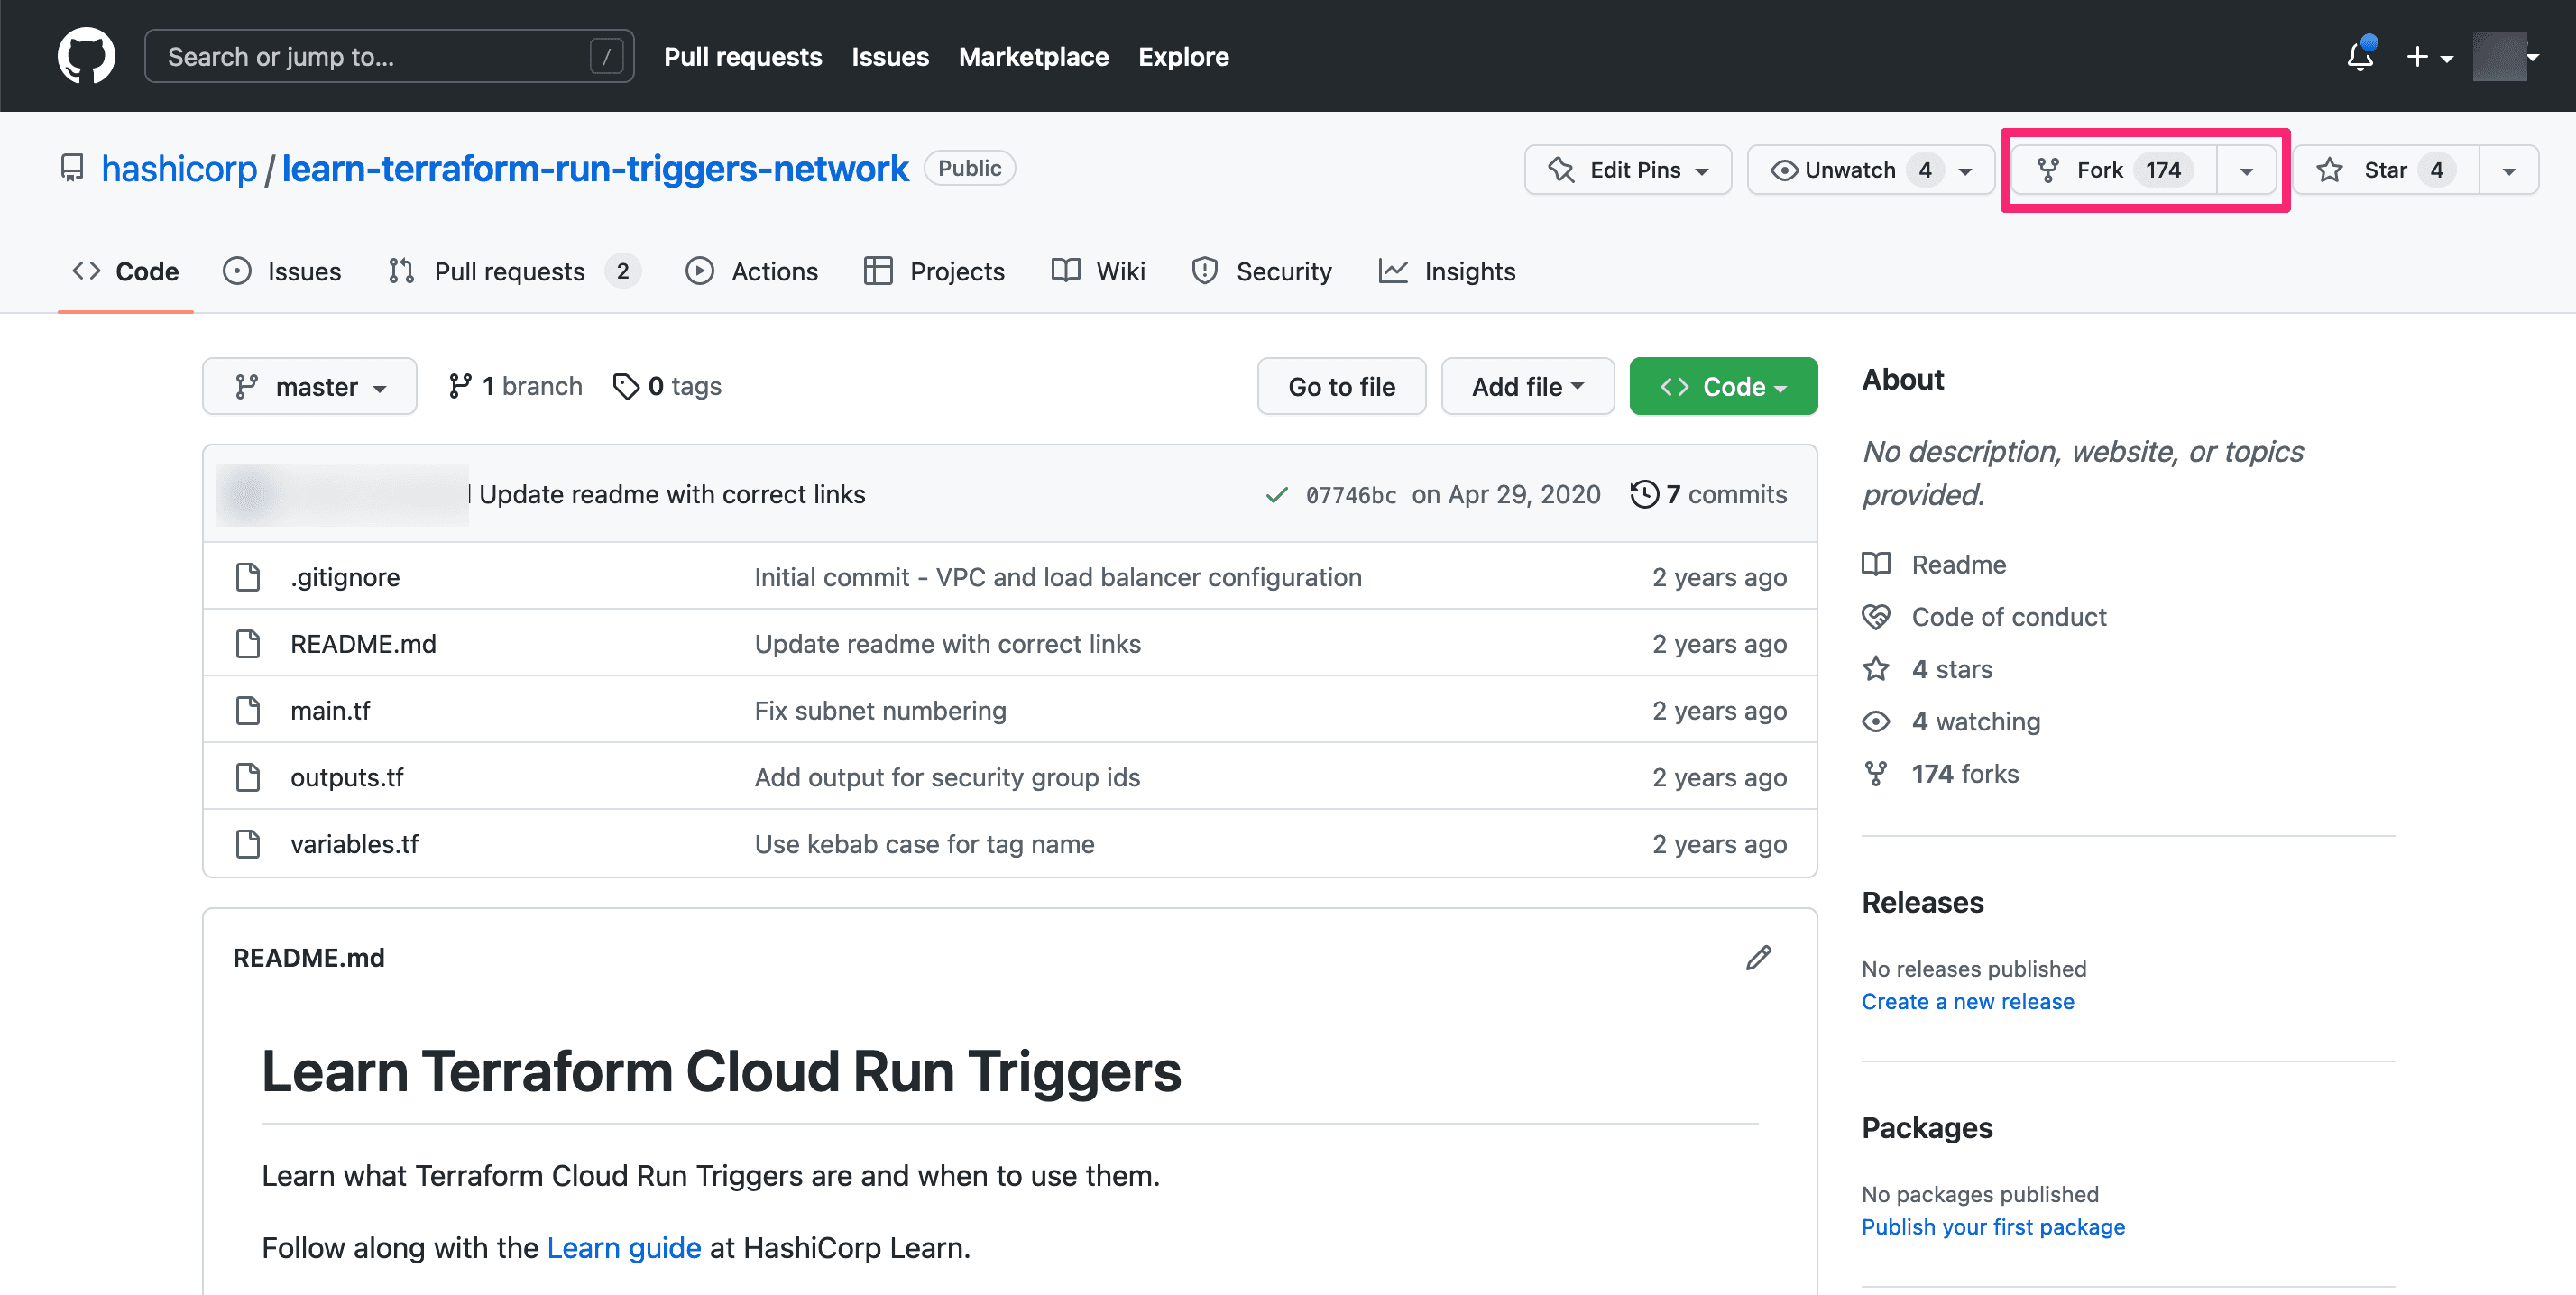Open the .gitignore file
Viewport: 2576px width, 1295px height.
pos(345,577)
